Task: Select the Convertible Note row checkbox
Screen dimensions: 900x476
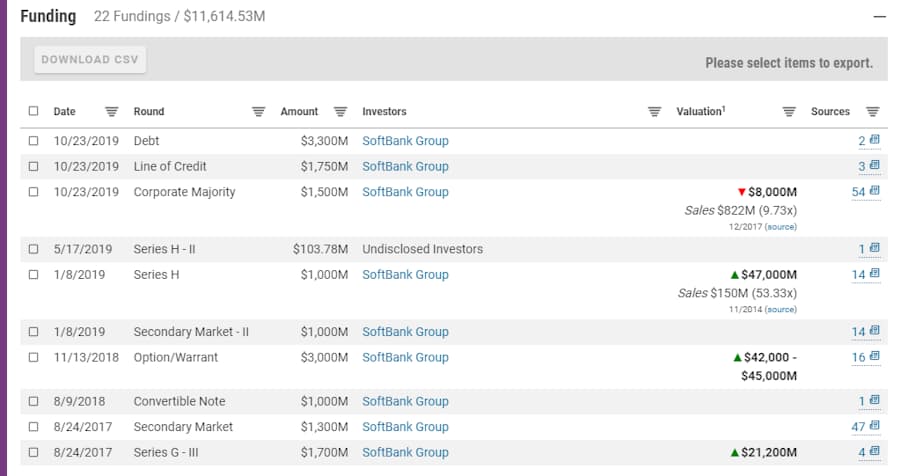Action: coord(34,401)
